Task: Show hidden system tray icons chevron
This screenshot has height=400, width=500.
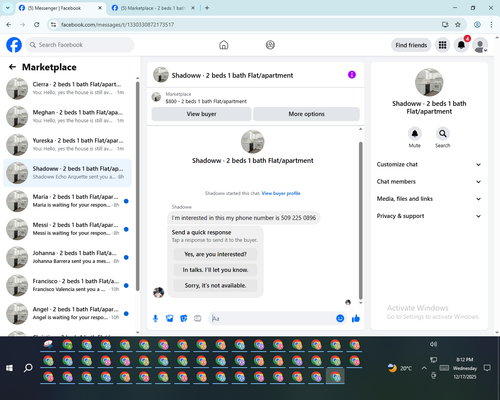Action: (x=424, y=368)
